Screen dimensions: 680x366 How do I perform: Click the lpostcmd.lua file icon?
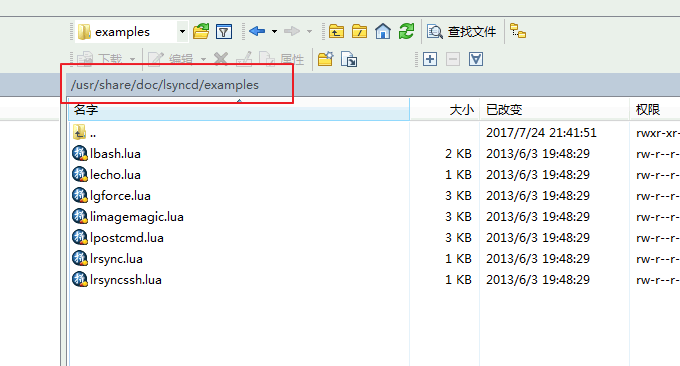point(80,237)
